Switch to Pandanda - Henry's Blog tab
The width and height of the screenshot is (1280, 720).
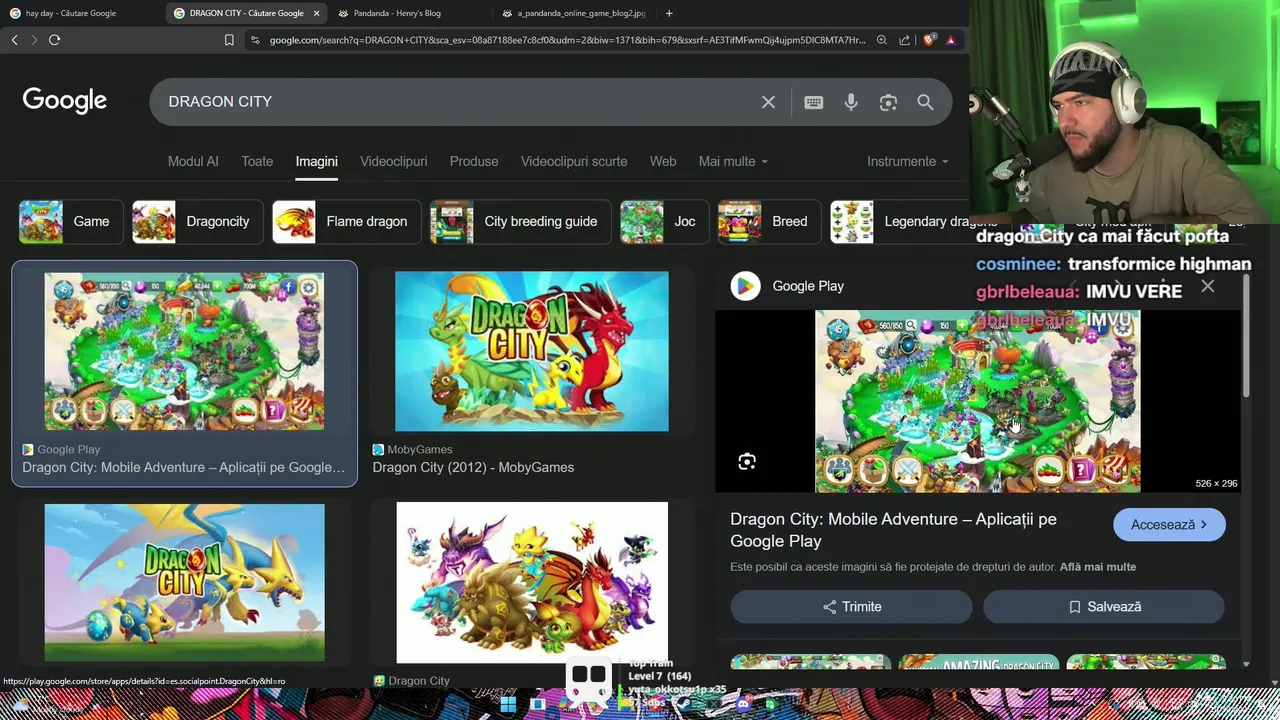pos(398,13)
